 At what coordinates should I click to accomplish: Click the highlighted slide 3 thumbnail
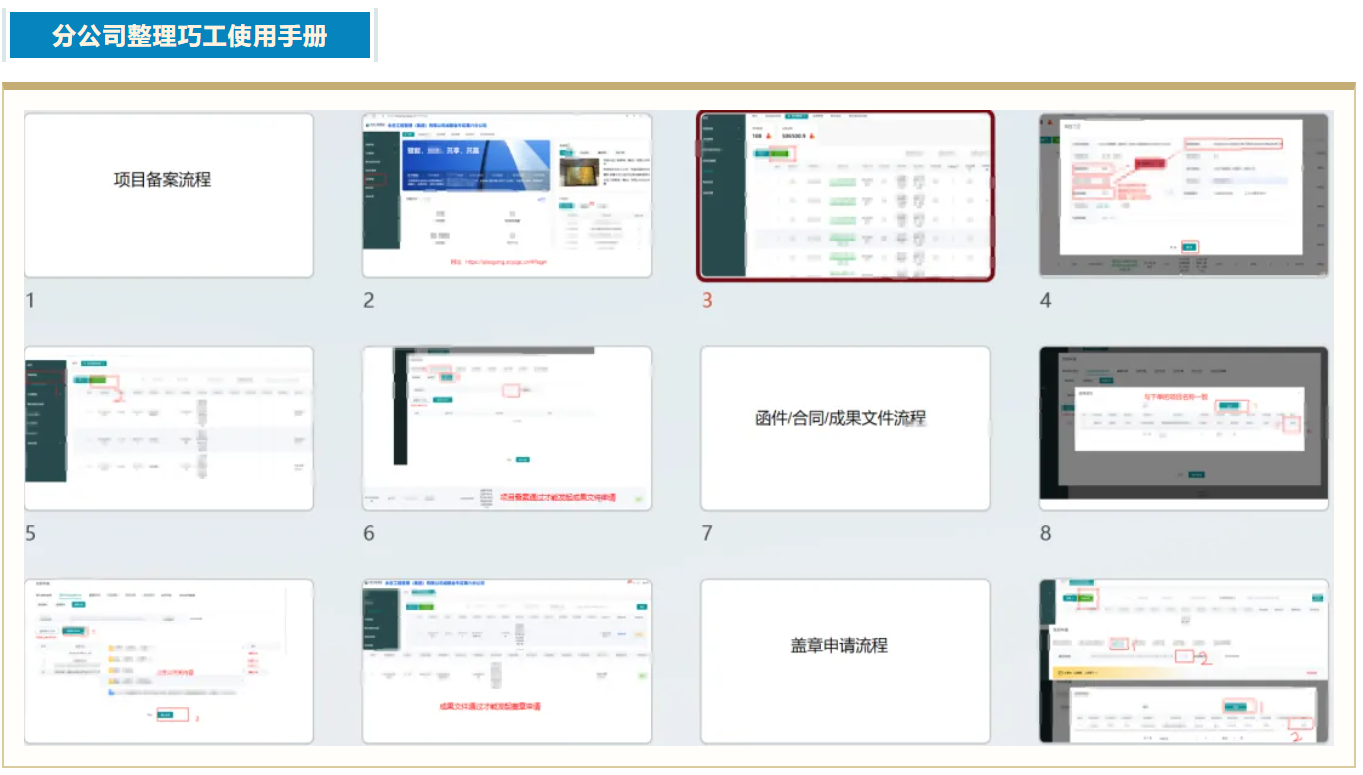pyautogui.click(x=845, y=195)
